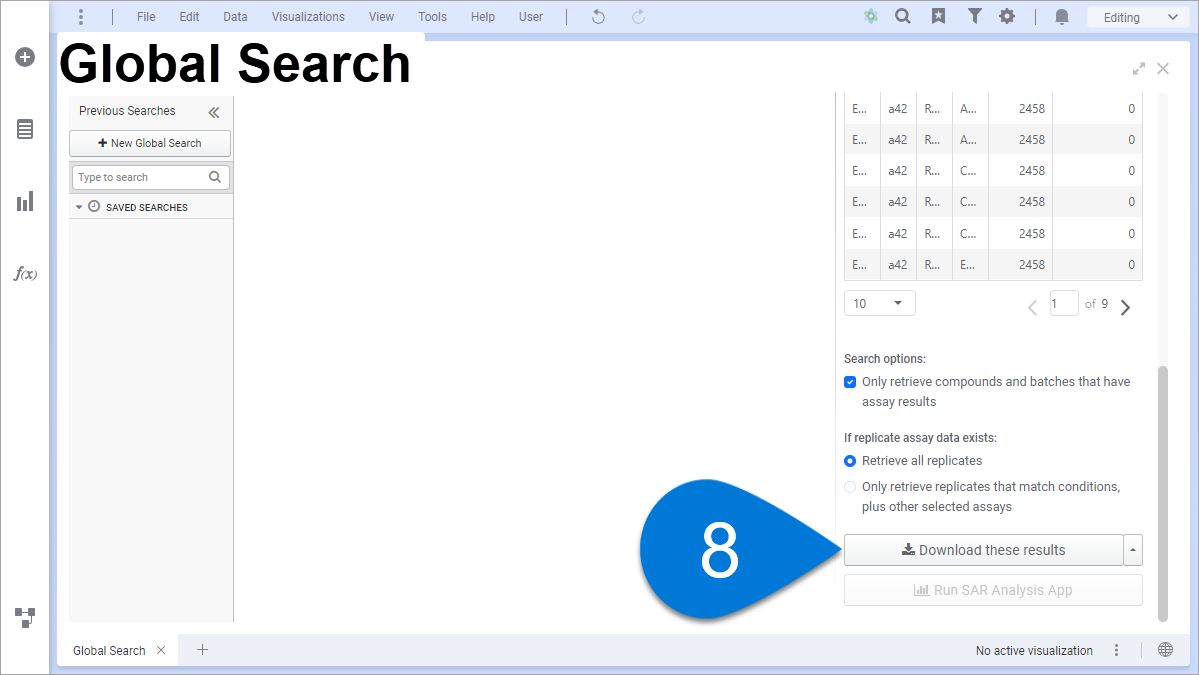Click the Redo arrow icon
The height and width of the screenshot is (675, 1199).
[638, 17]
